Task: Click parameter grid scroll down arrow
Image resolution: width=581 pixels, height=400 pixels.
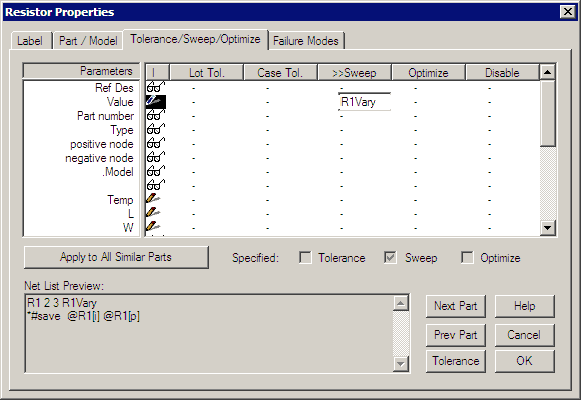Action: (x=548, y=227)
